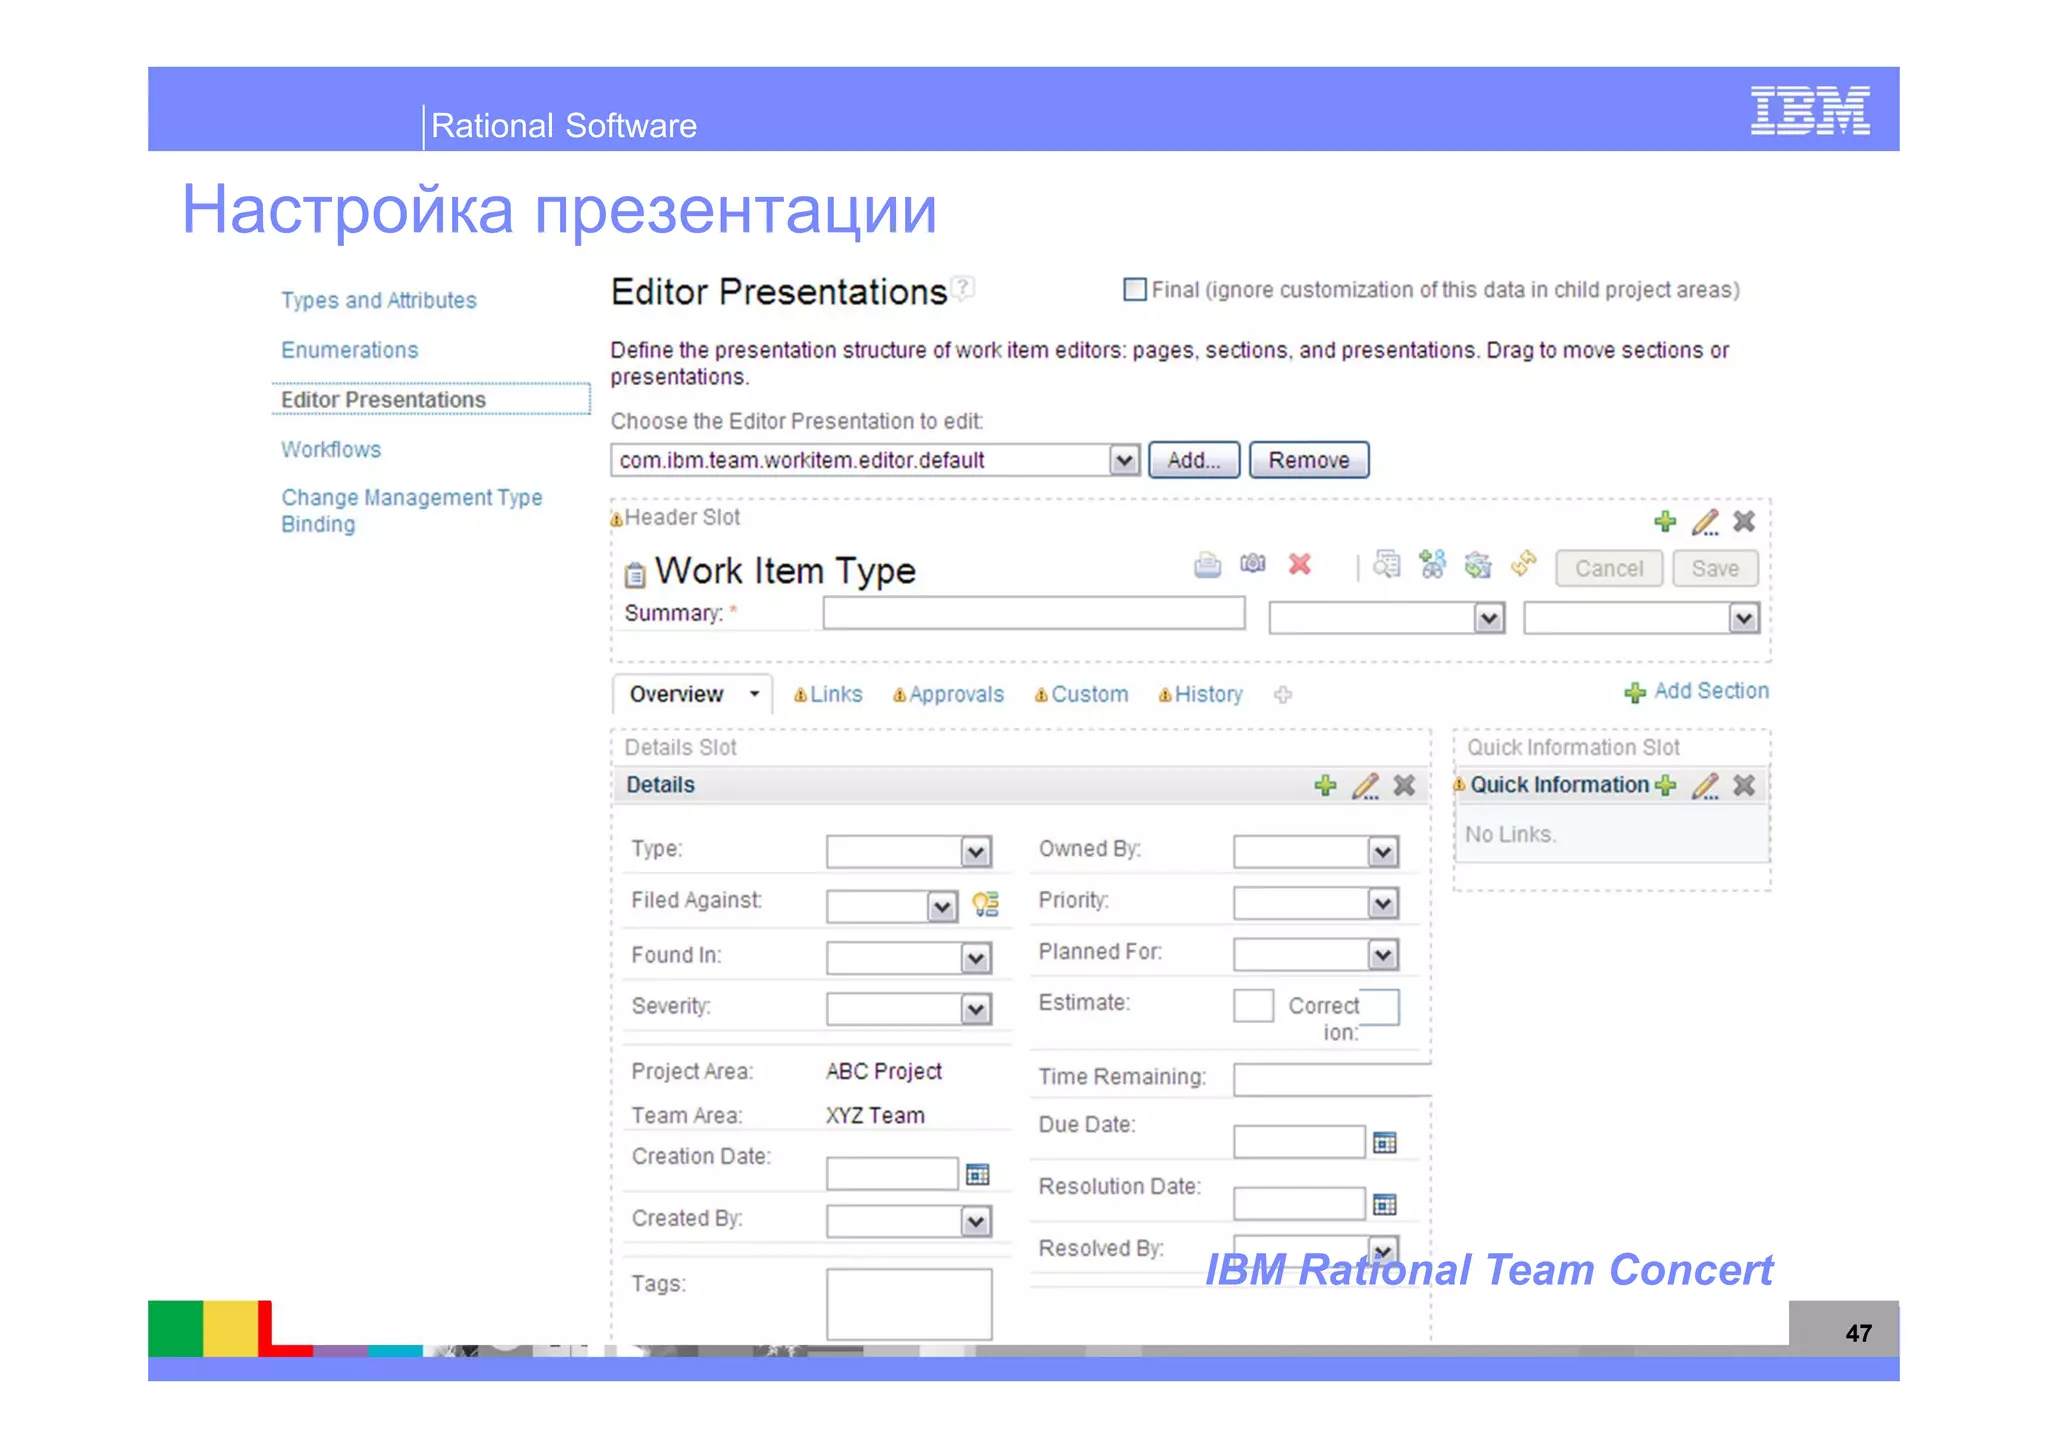
Task: Open the Resolution Date calendar picker
Action: pos(1384,1204)
